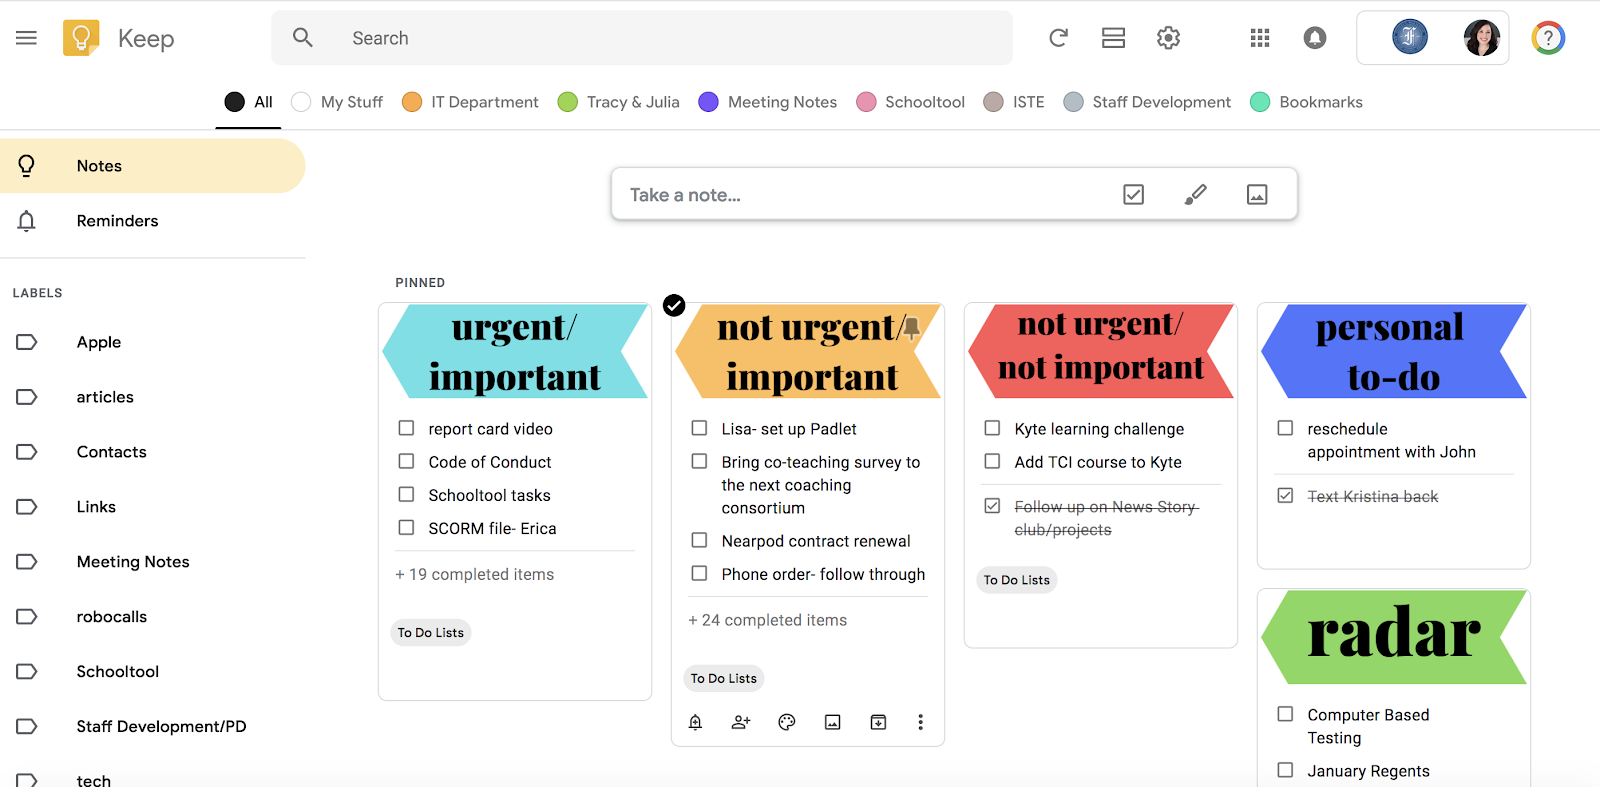The image size is (1600, 787).
Task: Add a reminder to the note
Action: [696, 722]
